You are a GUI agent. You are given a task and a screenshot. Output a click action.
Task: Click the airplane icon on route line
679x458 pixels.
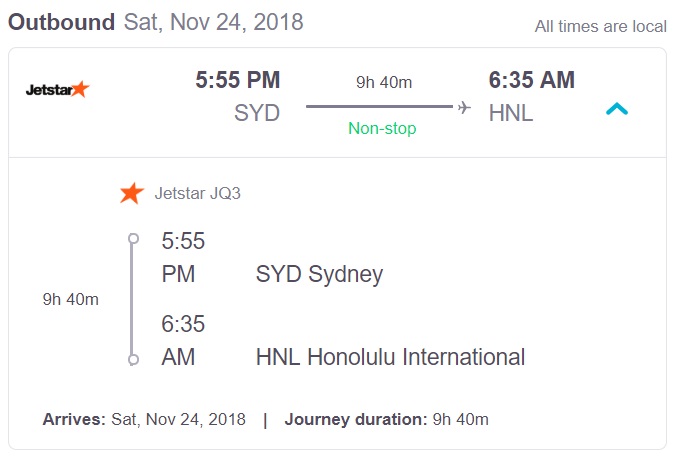pos(464,107)
